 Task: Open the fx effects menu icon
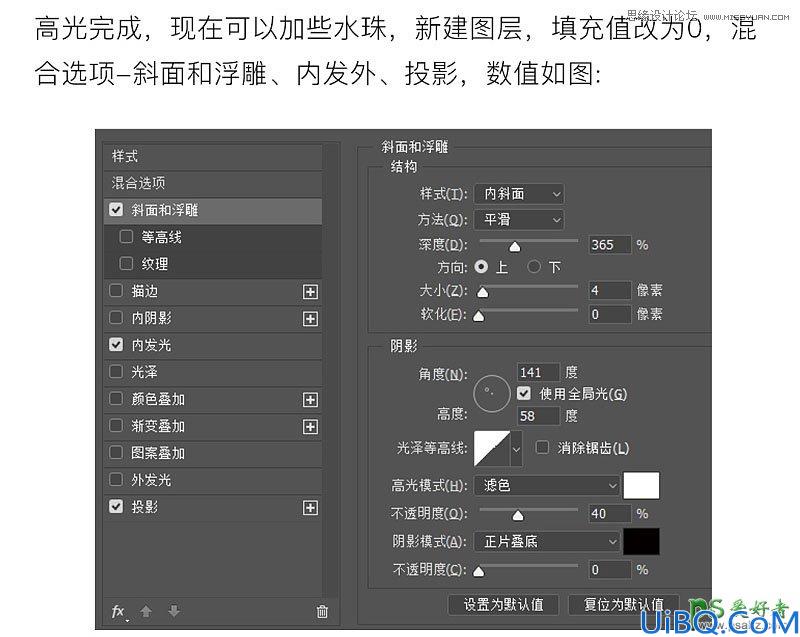pos(118,611)
